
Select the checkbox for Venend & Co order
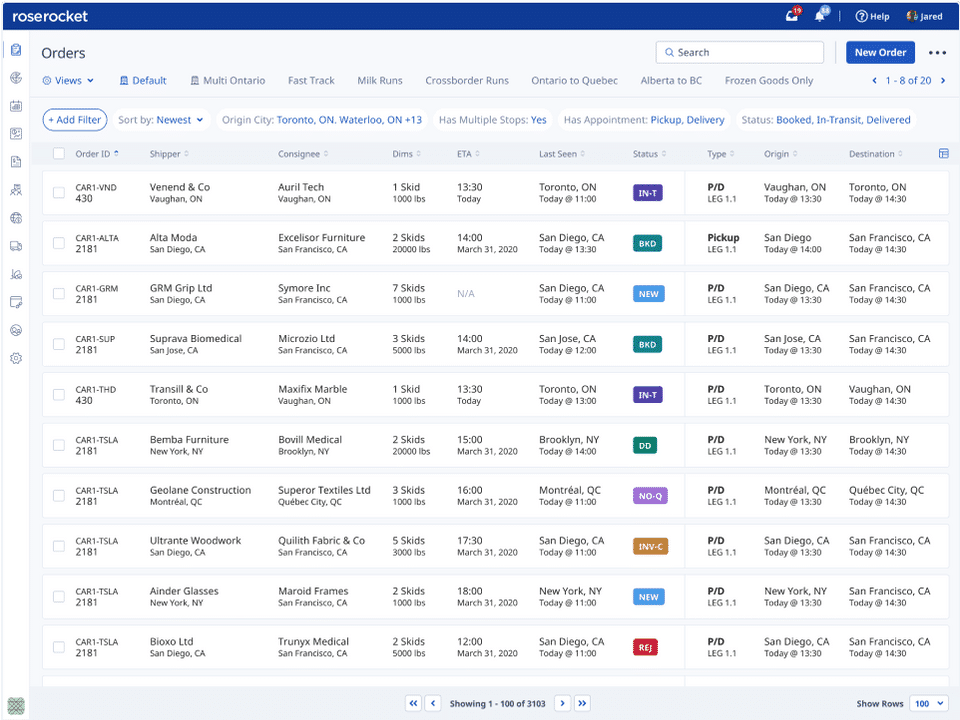click(59, 193)
